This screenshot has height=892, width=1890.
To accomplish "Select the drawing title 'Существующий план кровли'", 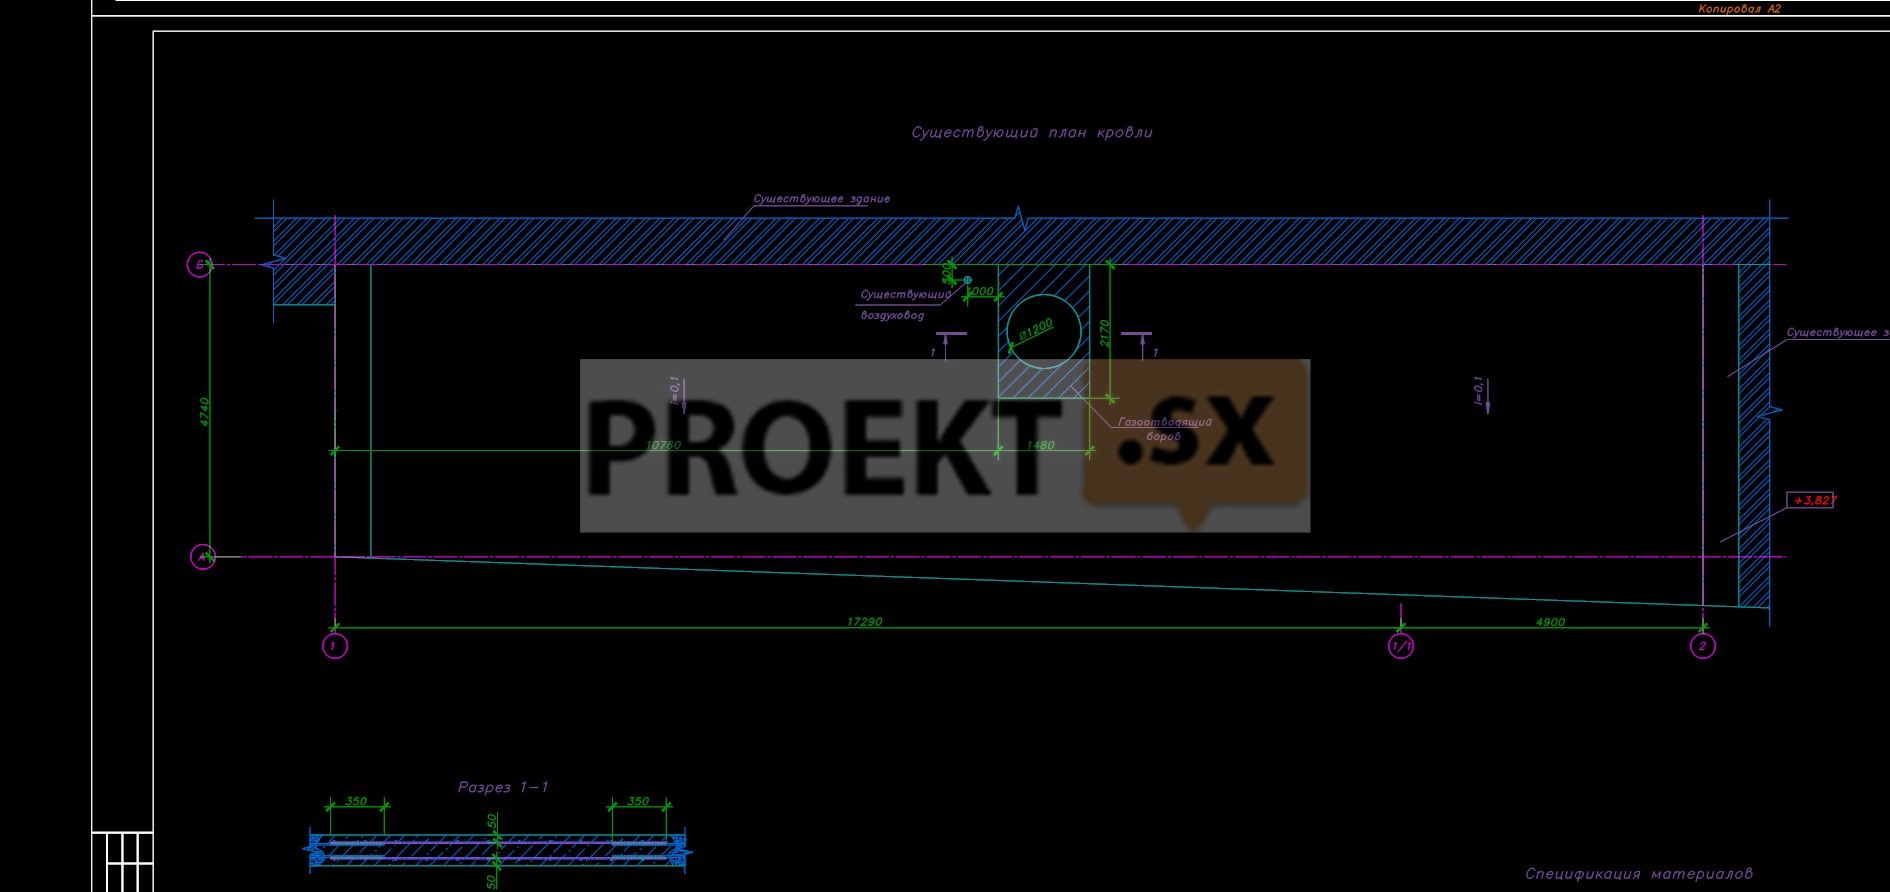I will tap(1032, 132).
